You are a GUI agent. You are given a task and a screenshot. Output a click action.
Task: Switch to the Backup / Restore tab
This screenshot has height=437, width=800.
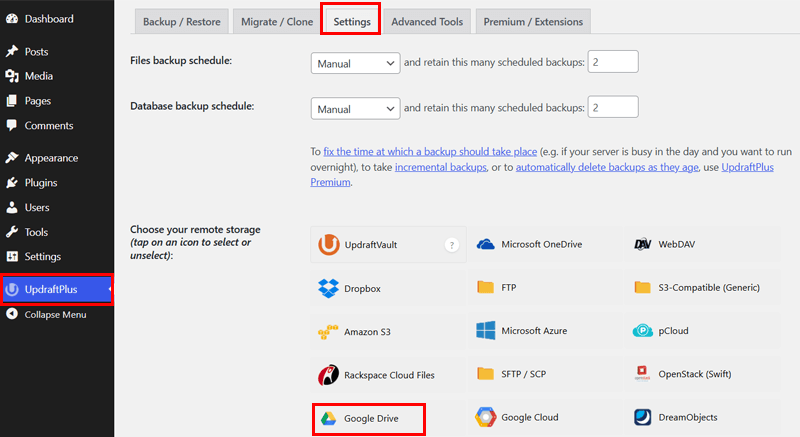pos(182,22)
